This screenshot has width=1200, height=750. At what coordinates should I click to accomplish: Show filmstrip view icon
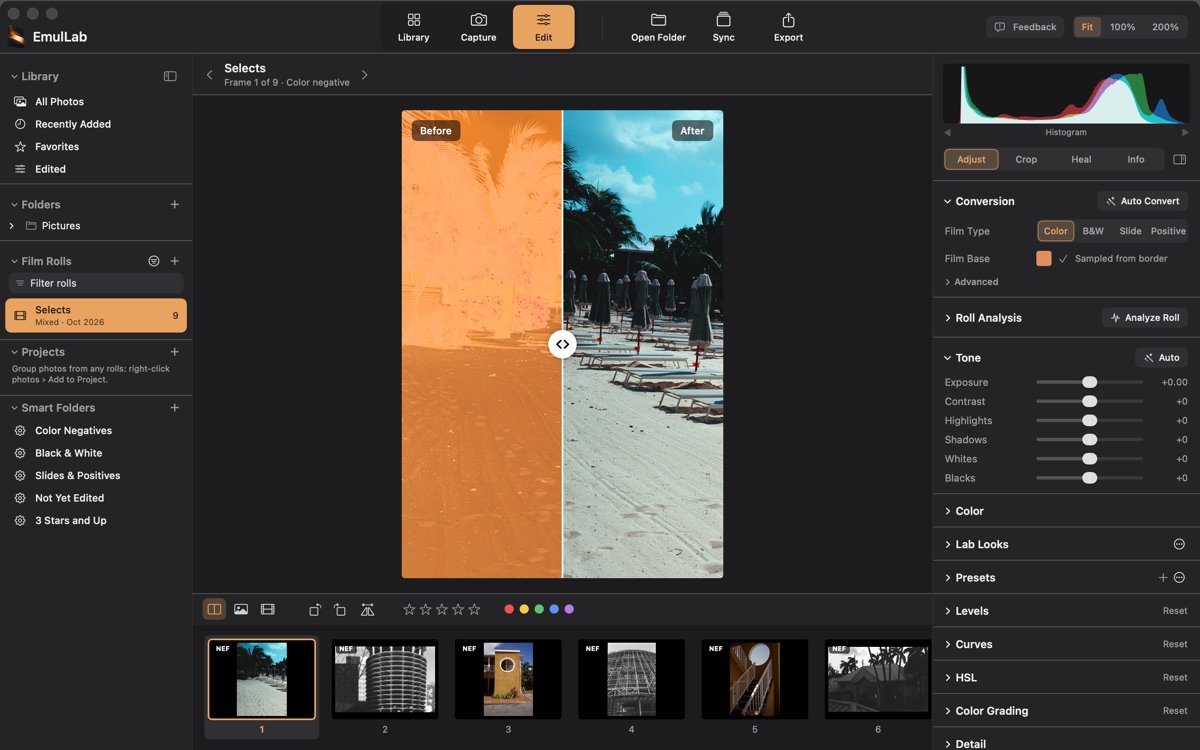[x=267, y=609]
